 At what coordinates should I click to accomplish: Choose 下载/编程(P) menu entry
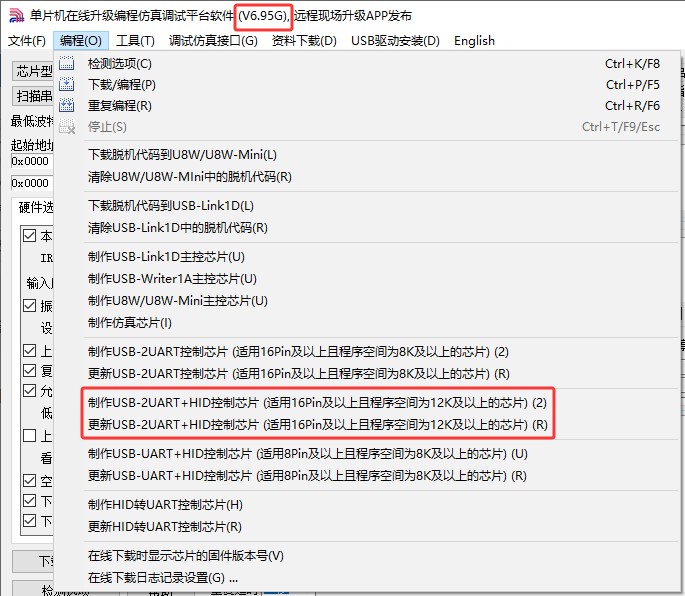(x=367, y=85)
